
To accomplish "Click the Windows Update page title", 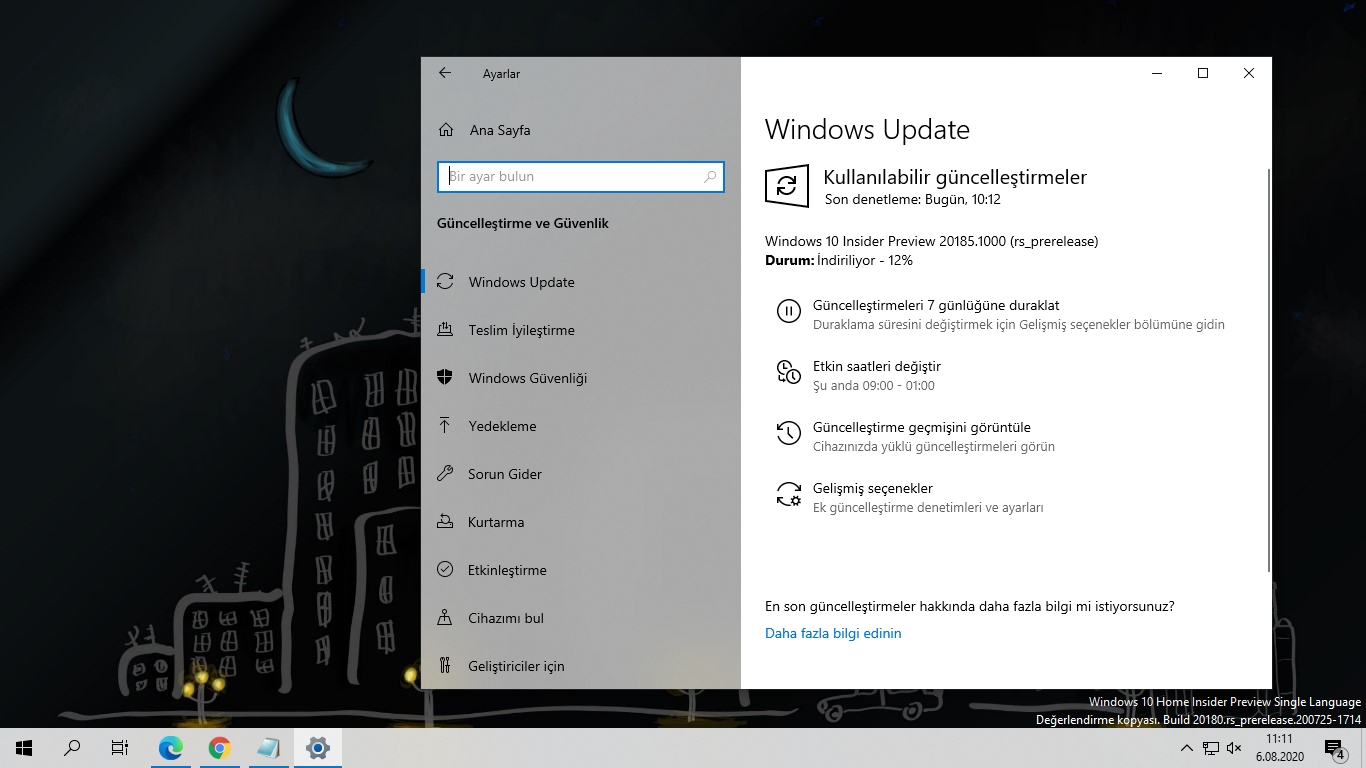I will click(867, 130).
